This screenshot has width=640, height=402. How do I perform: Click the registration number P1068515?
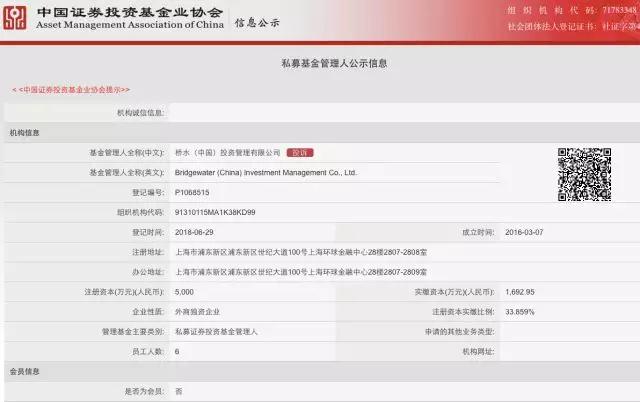[x=192, y=192]
